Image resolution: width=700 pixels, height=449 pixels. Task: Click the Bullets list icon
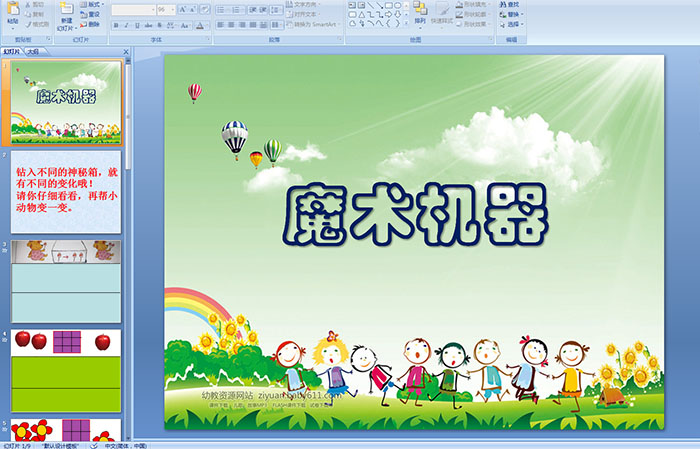tap(222, 10)
